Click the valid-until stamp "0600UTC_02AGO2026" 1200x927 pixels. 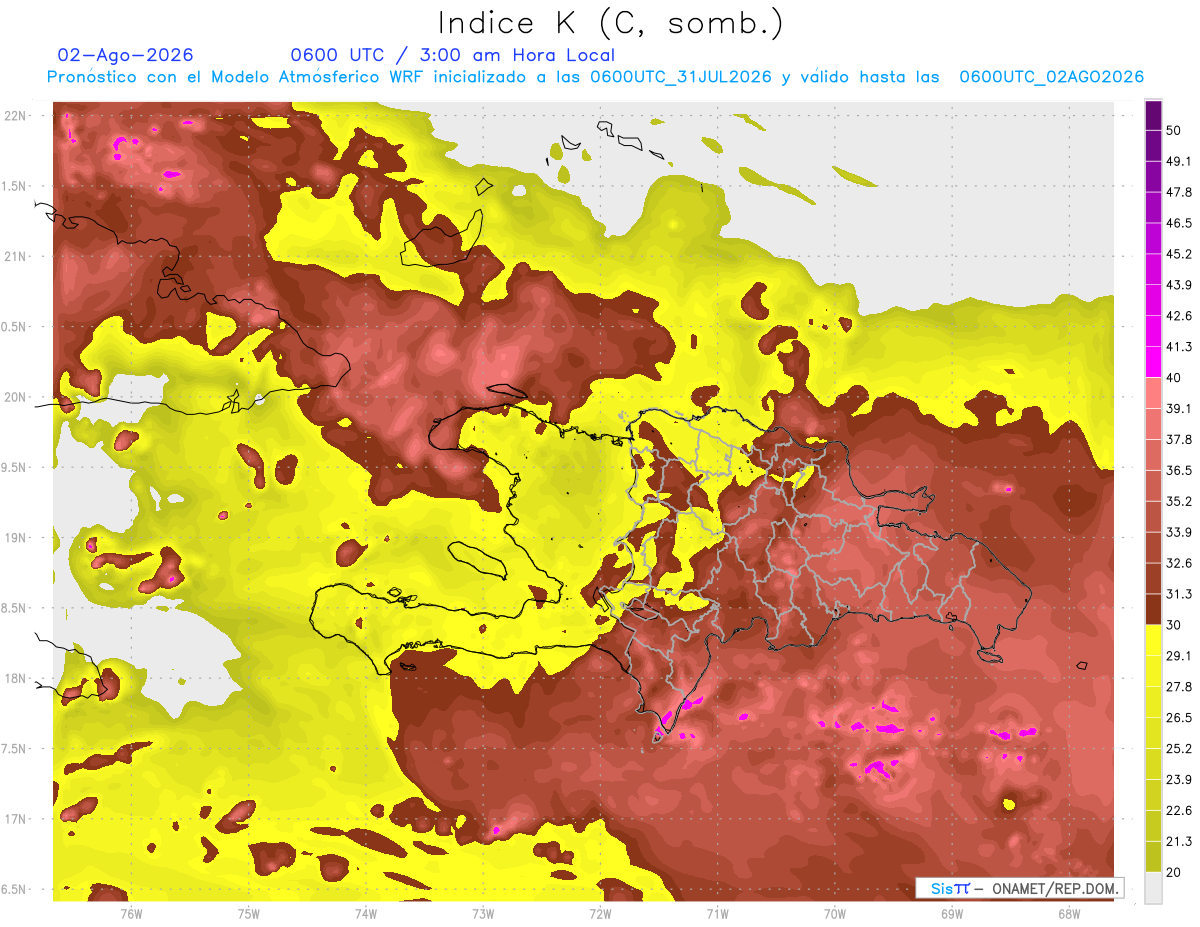click(x=1052, y=77)
